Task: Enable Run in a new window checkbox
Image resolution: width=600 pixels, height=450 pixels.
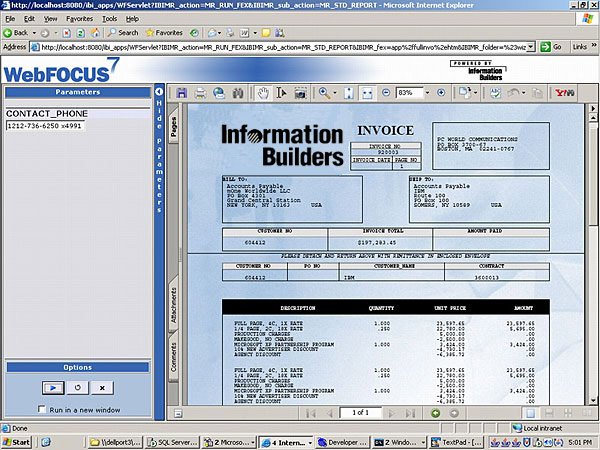Action: 42,409
